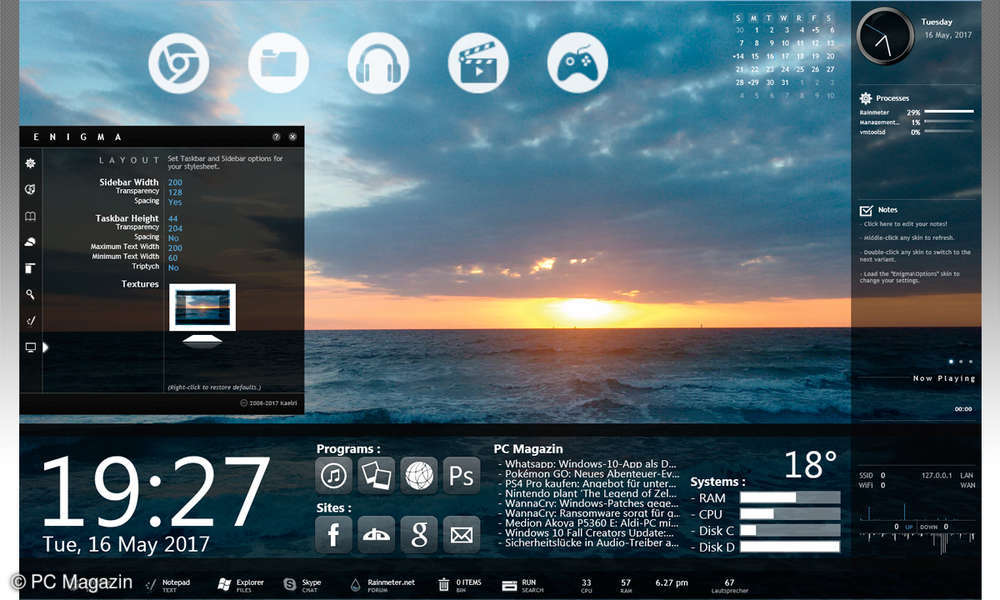Open the book tab in Enigma sidebar

(30, 216)
